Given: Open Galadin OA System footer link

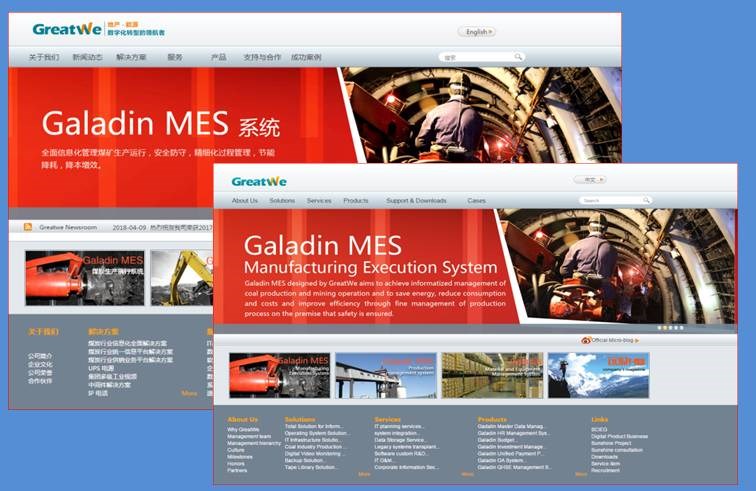Looking at the screenshot, I should (502, 460).
